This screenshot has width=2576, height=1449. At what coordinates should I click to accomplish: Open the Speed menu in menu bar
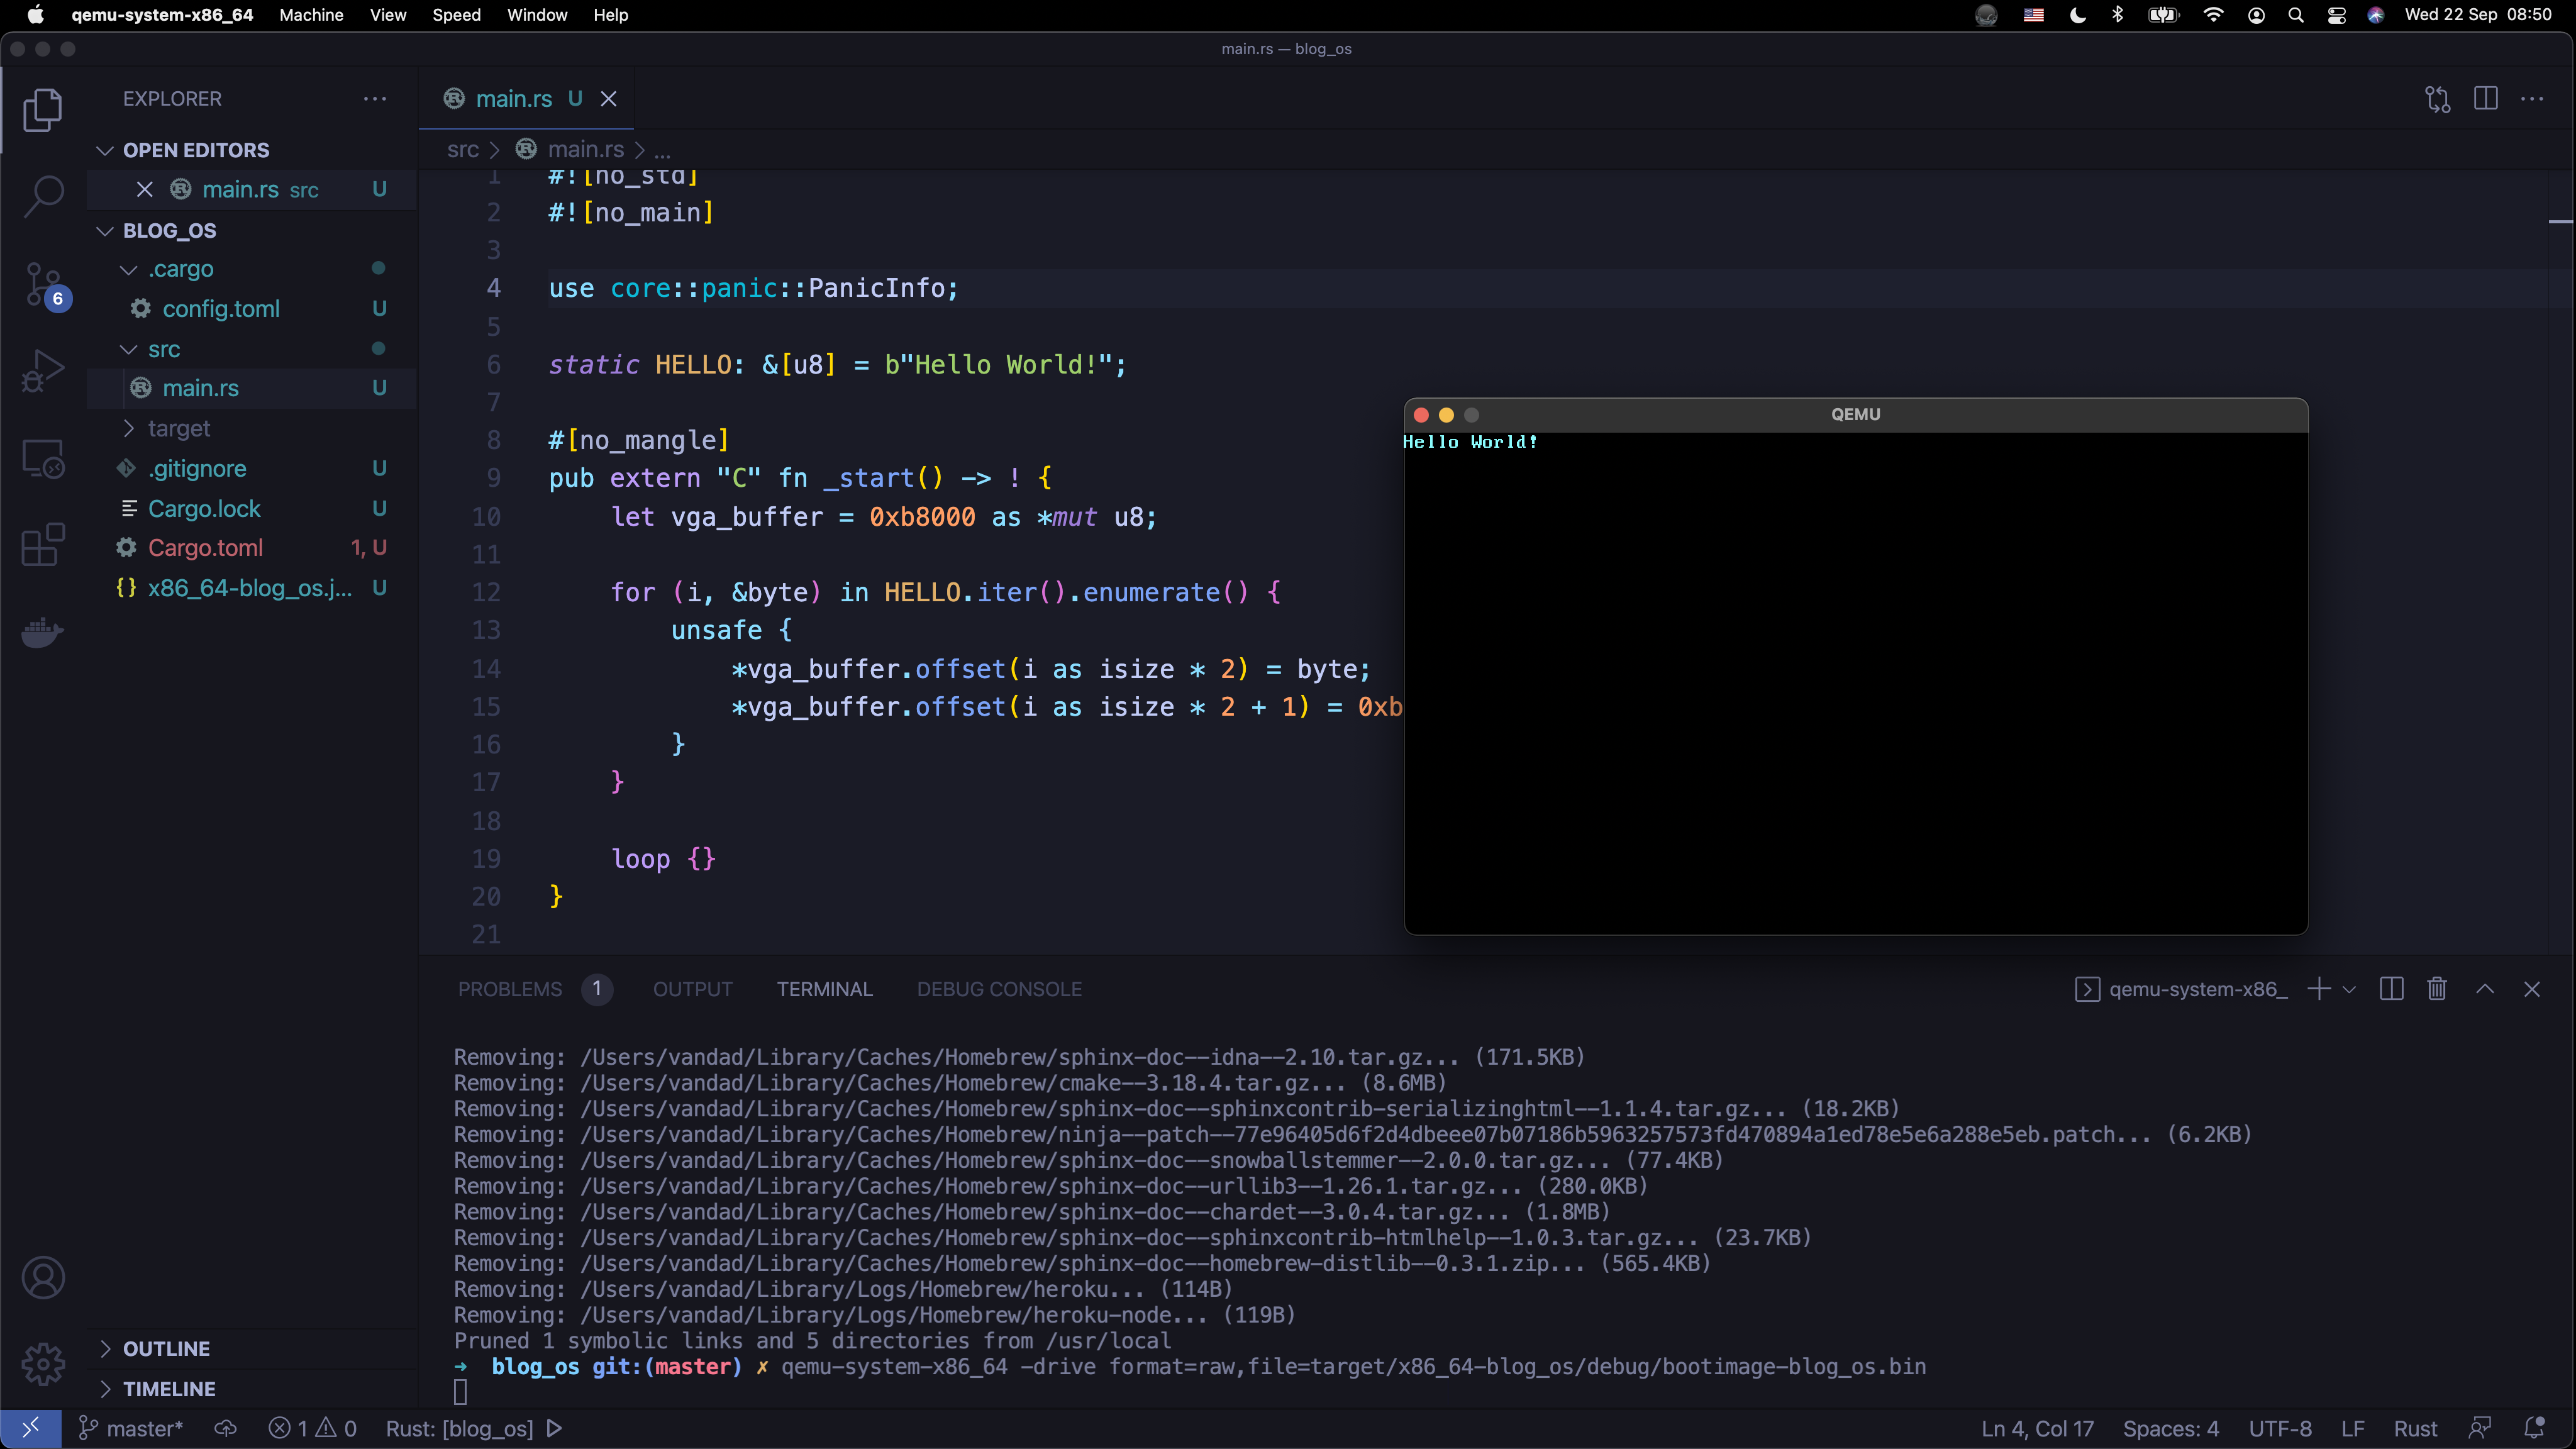tap(456, 15)
